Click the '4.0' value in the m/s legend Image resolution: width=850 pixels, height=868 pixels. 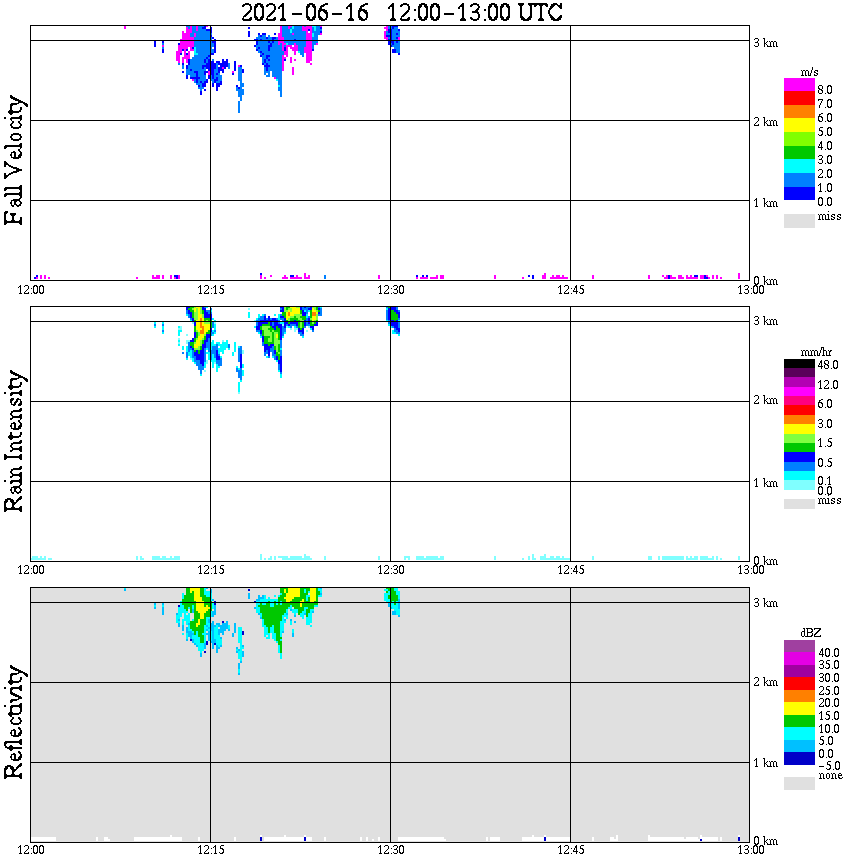825,146
